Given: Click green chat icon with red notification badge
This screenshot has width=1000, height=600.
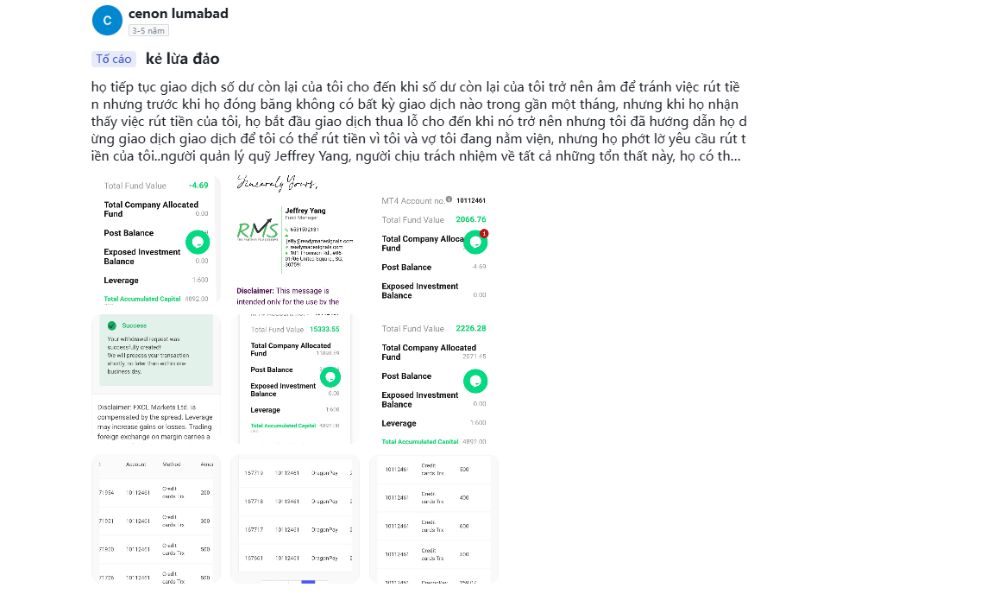Looking at the screenshot, I should 476,243.
